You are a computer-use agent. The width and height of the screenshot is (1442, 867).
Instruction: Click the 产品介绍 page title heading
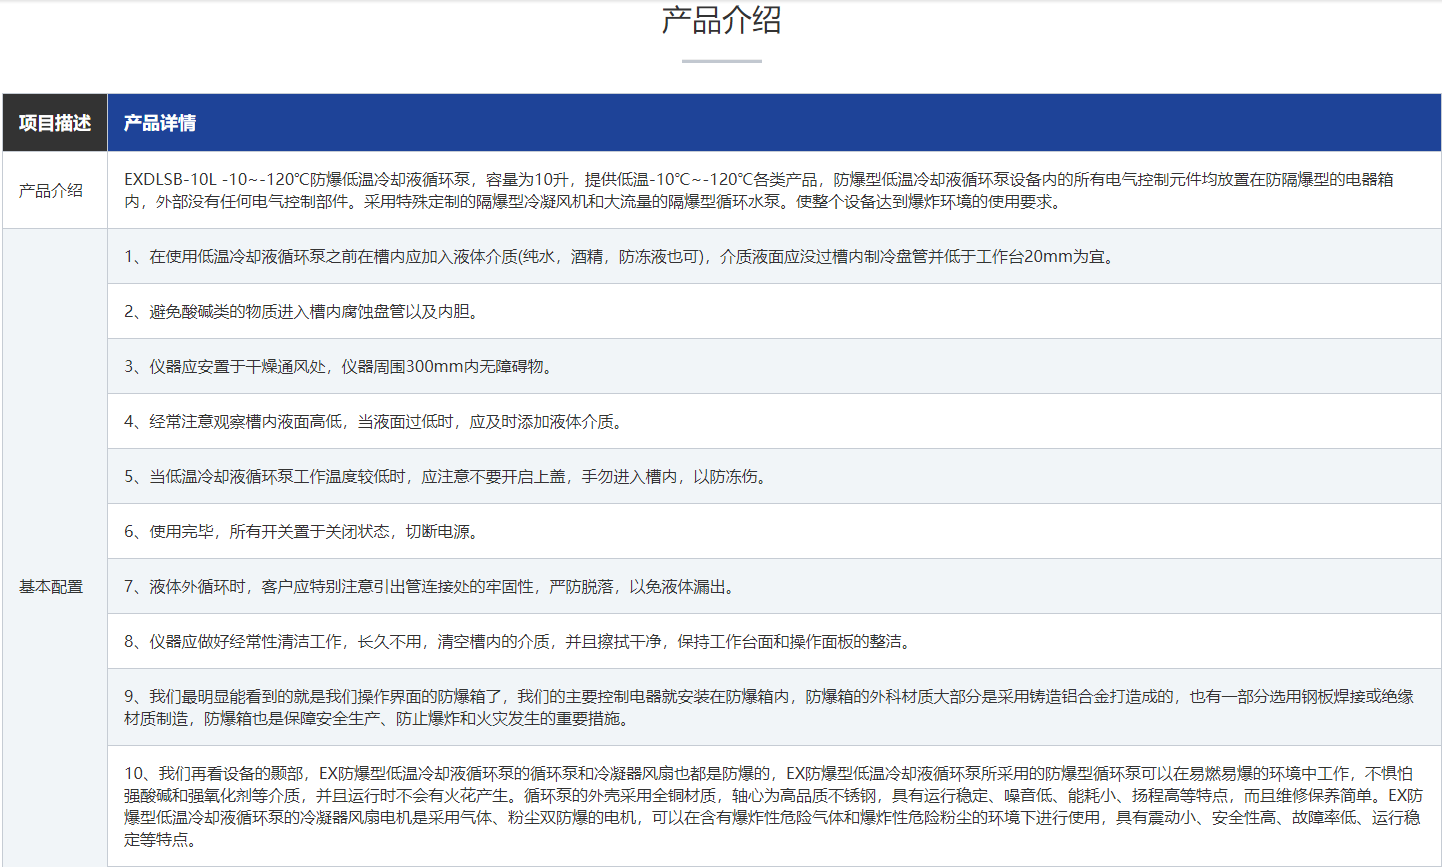tap(721, 20)
